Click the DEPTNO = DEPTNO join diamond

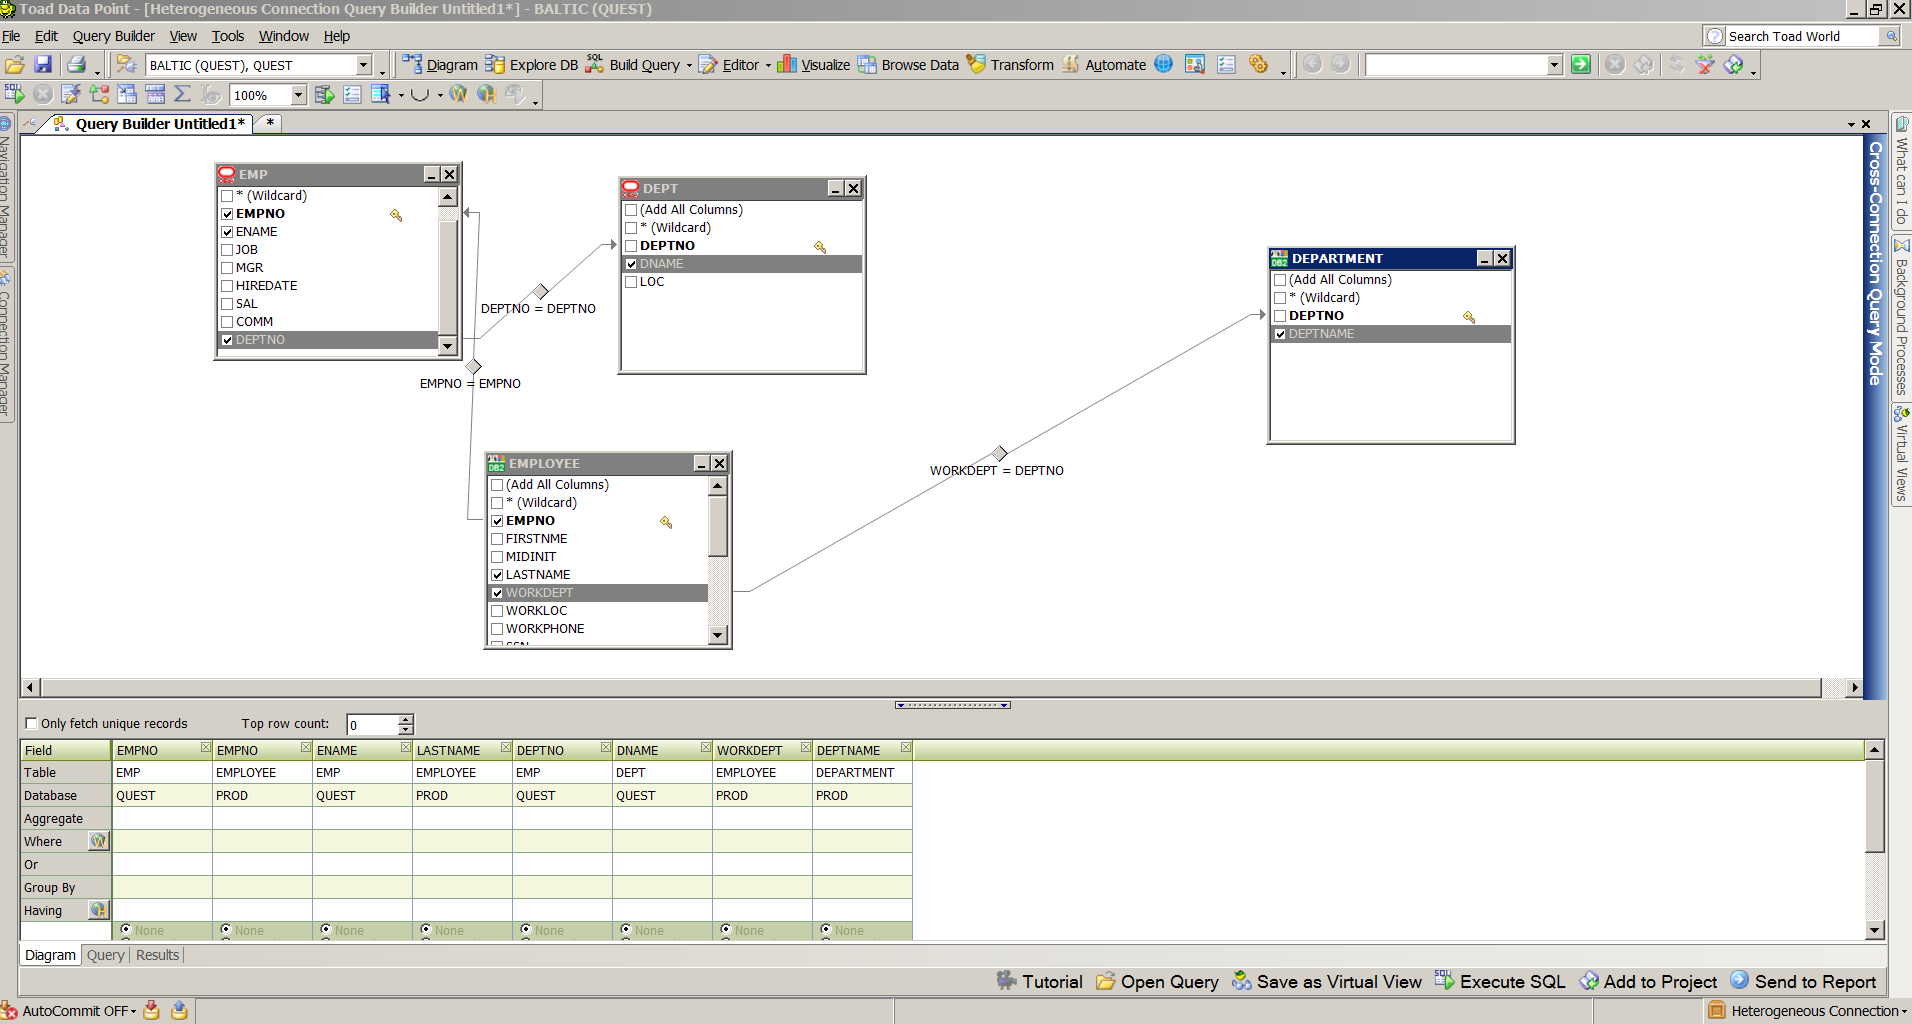coord(541,291)
